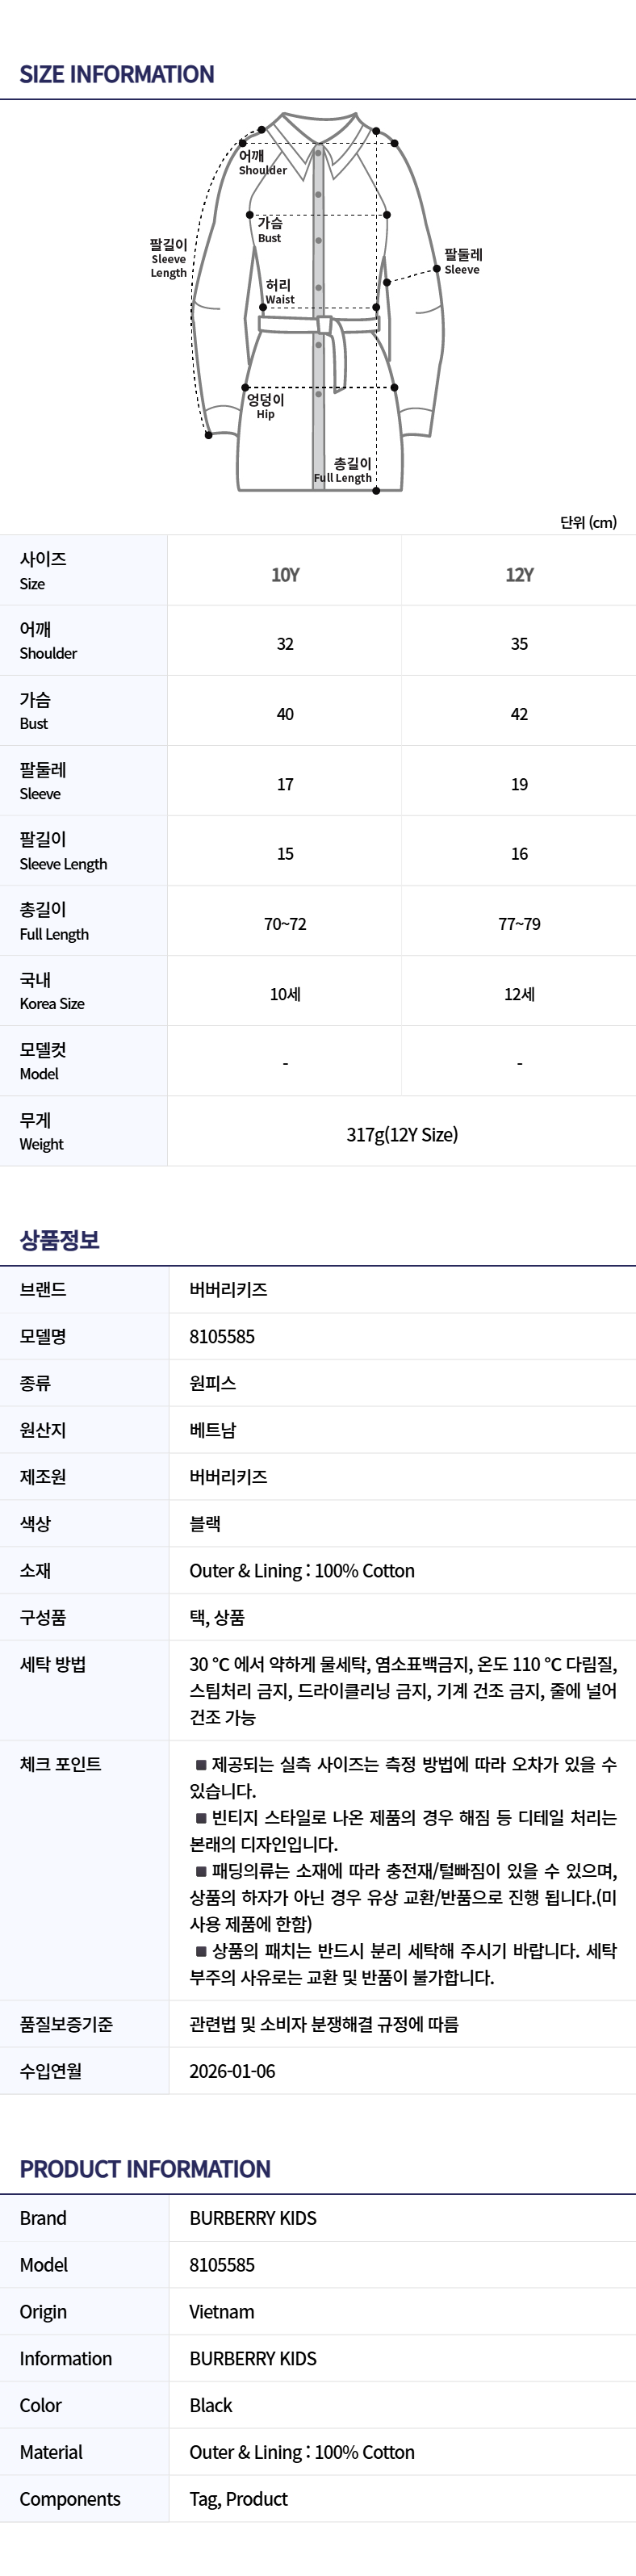
Task: Click the 70~72 full length value
Action: tap(285, 924)
